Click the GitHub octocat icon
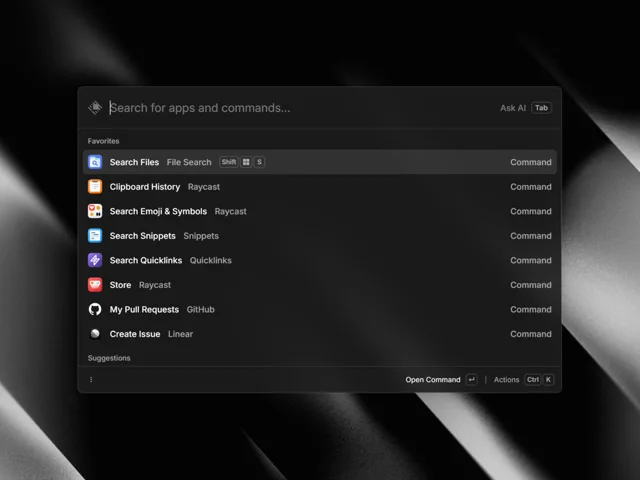This screenshot has width=640, height=480. pos(95,309)
